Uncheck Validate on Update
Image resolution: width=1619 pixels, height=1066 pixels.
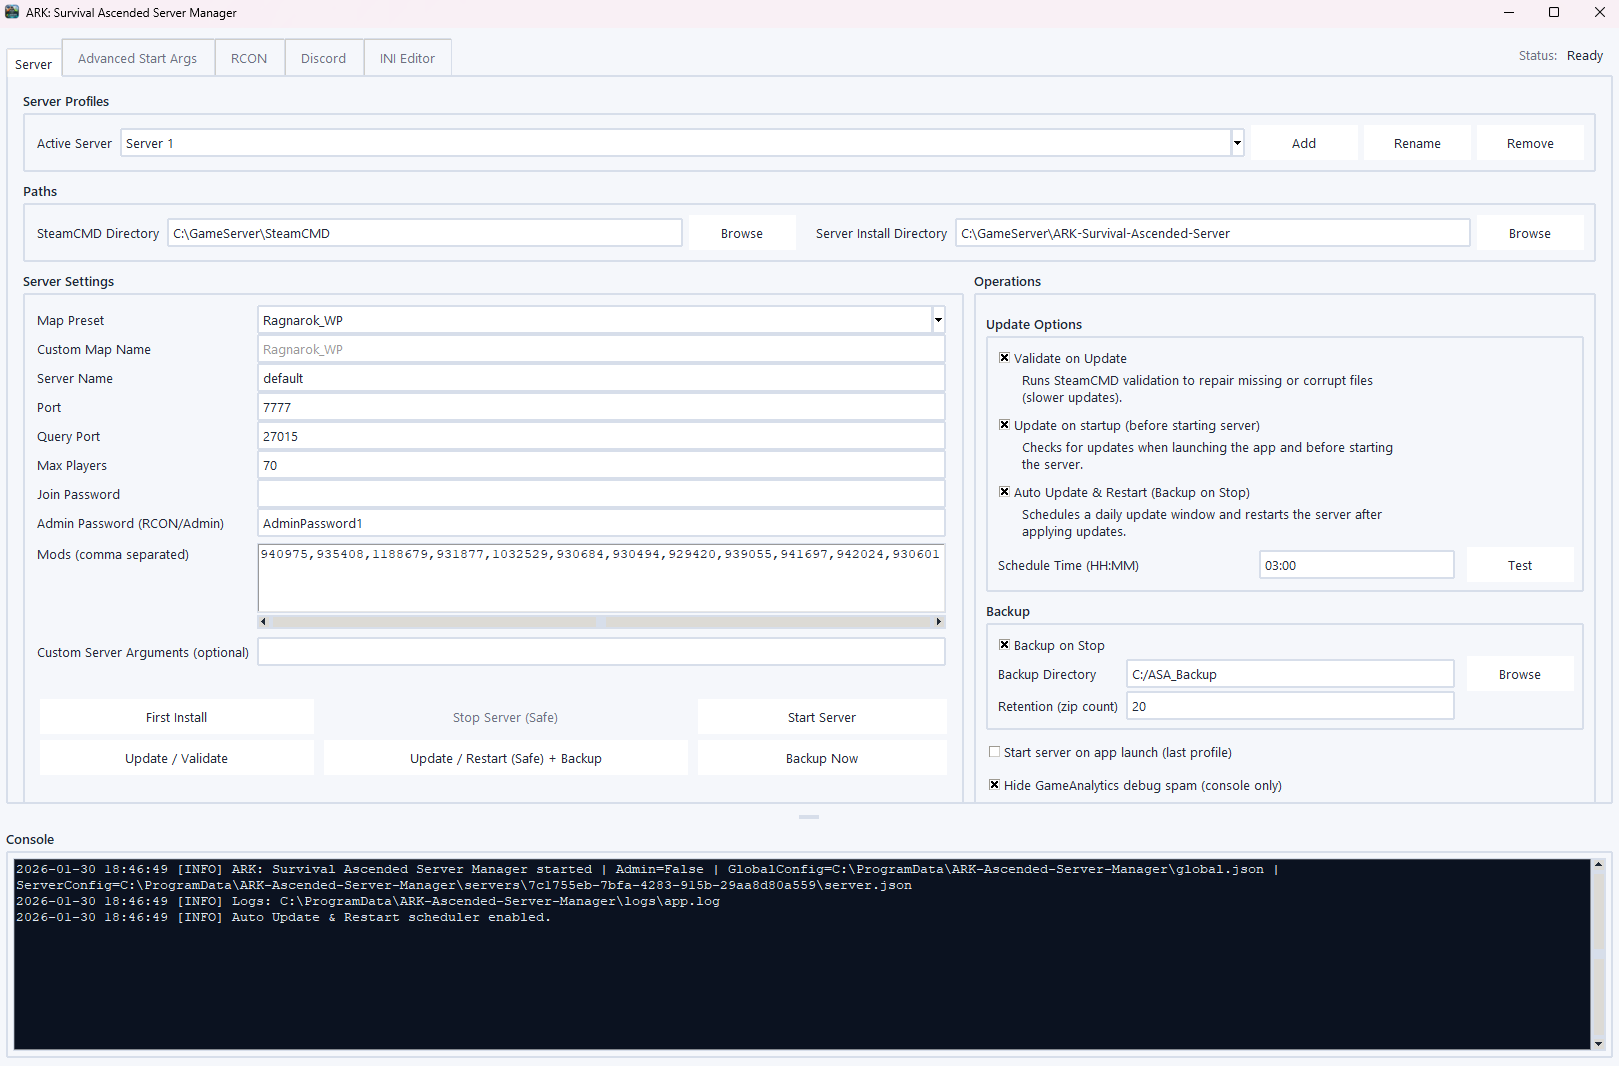point(1004,358)
